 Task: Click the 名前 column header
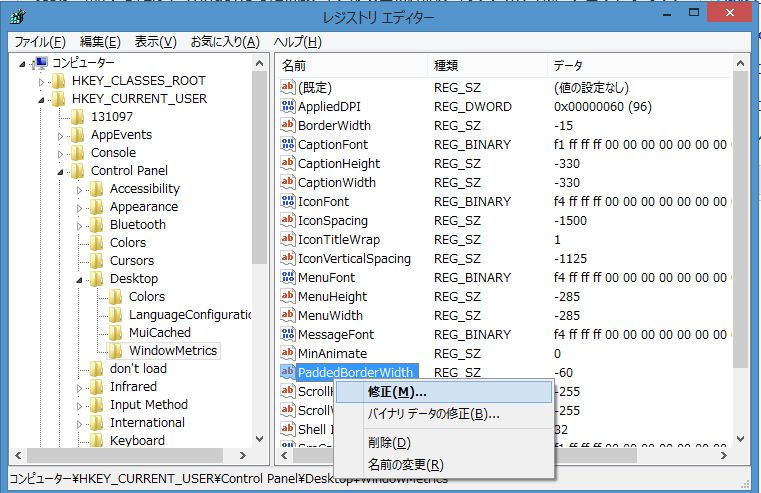(350, 65)
